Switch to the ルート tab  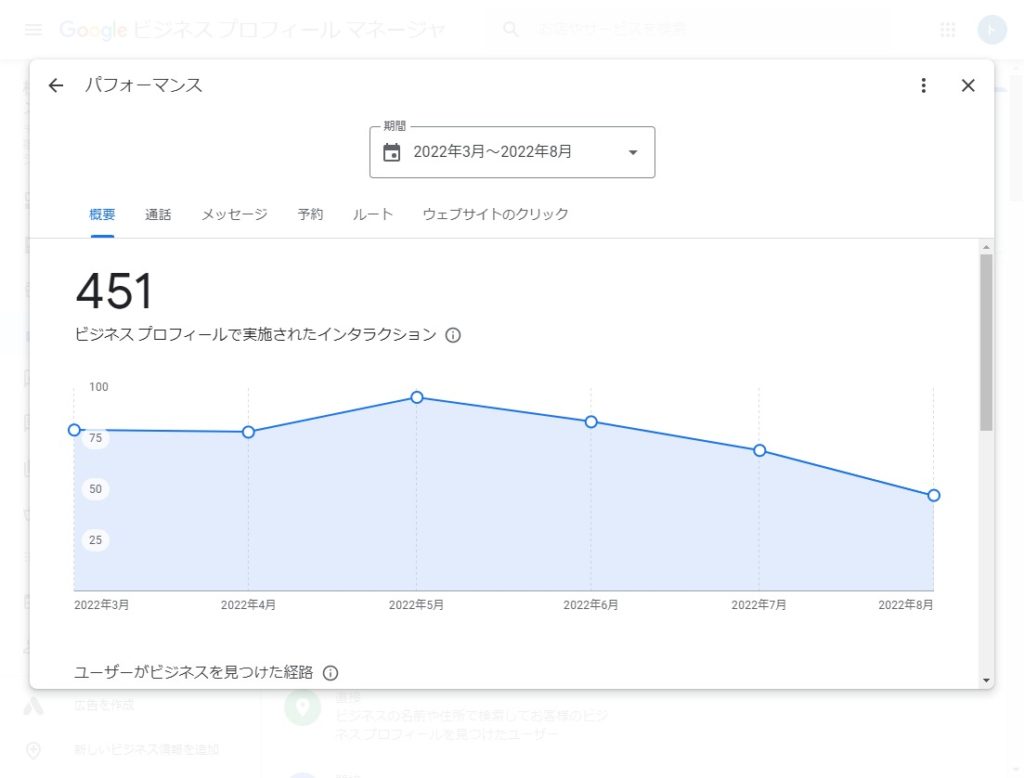click(x=373, y=215)
